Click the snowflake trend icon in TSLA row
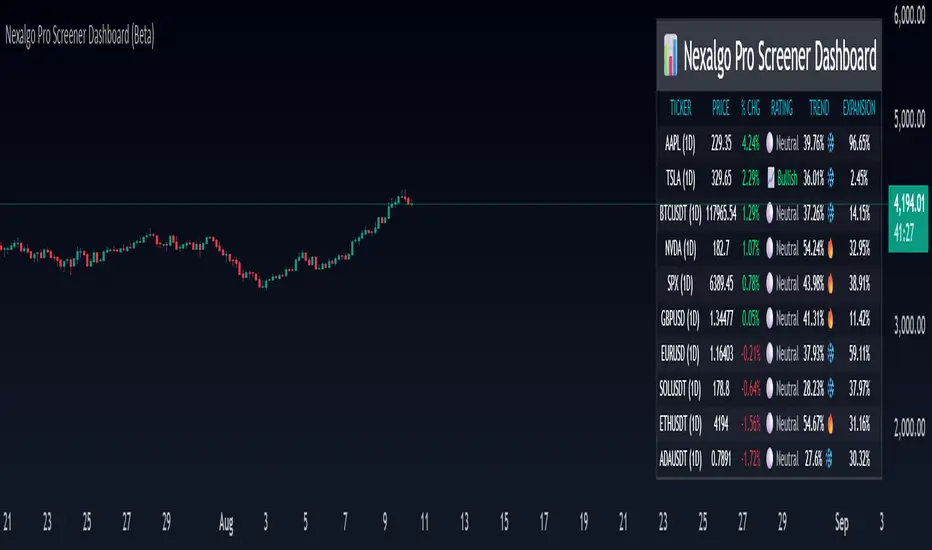 point(830,178)
